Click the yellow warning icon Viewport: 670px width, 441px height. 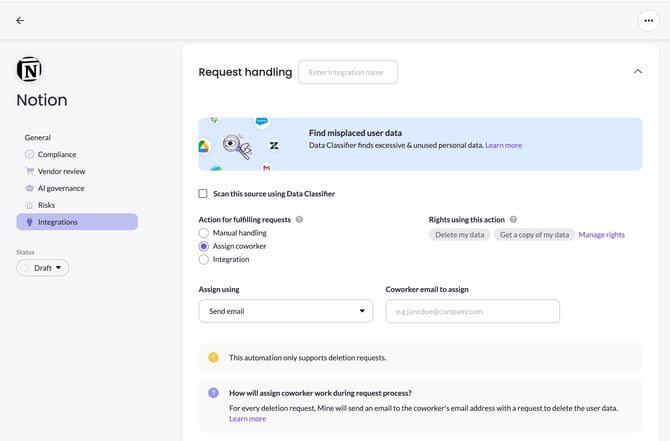tap(213, 358)
